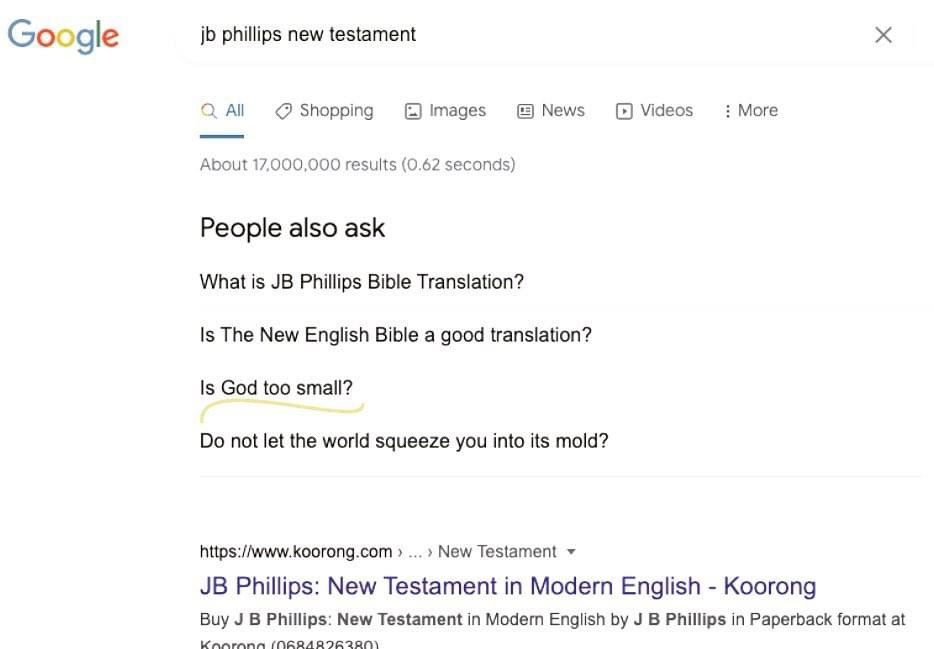Click the magnifier icon beside All
934x649 pixels.
pyautogui.click(x=208, y=111)
